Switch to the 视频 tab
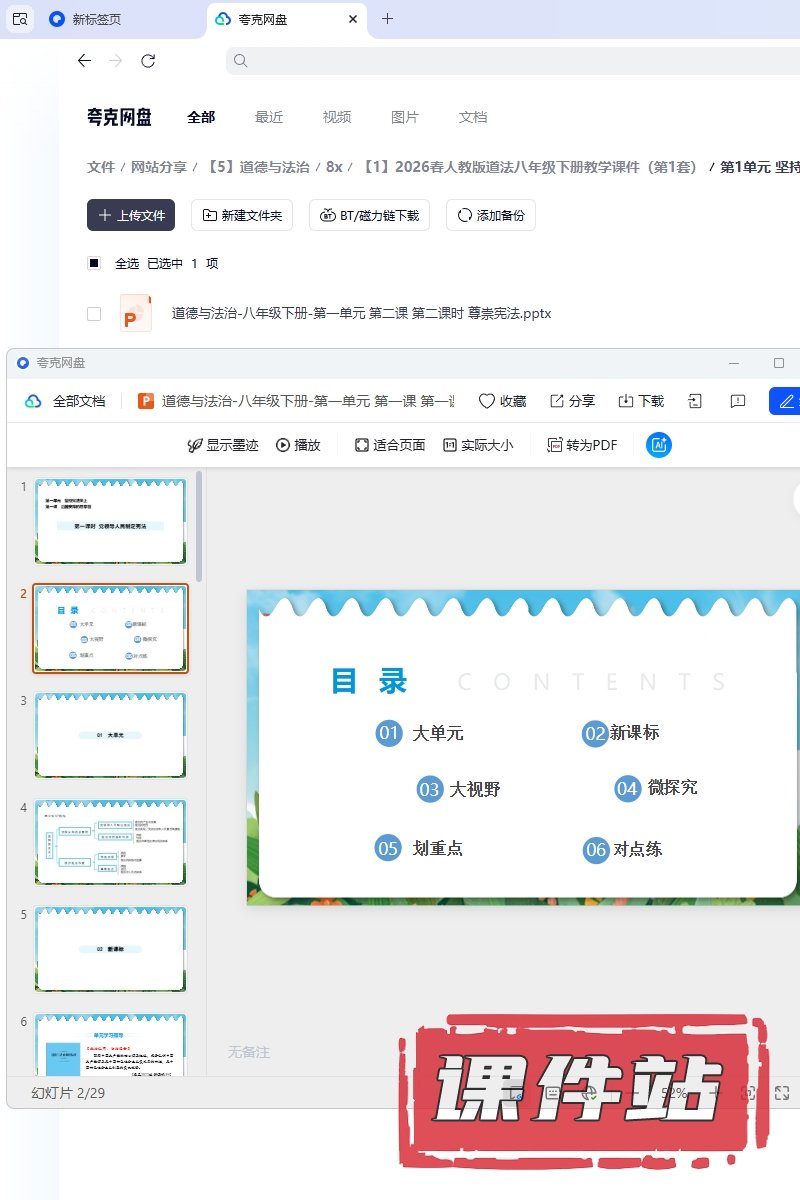 [337, 117]
